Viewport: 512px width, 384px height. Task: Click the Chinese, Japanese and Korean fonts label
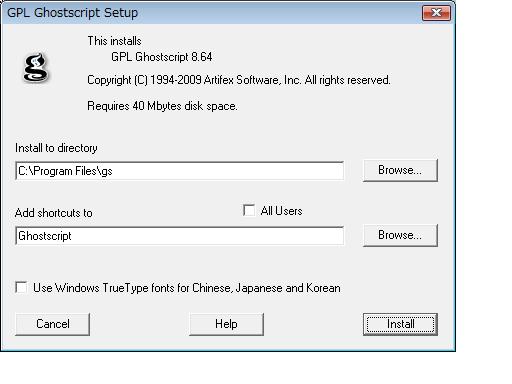pyautogui.click(x=187, y=288)
